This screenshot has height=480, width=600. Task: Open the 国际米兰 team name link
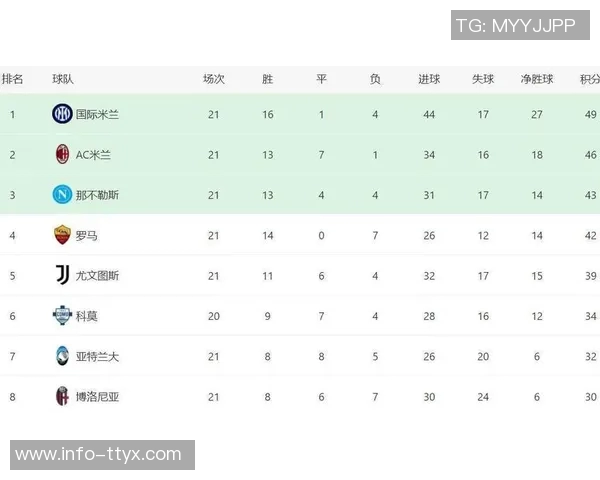97,115
